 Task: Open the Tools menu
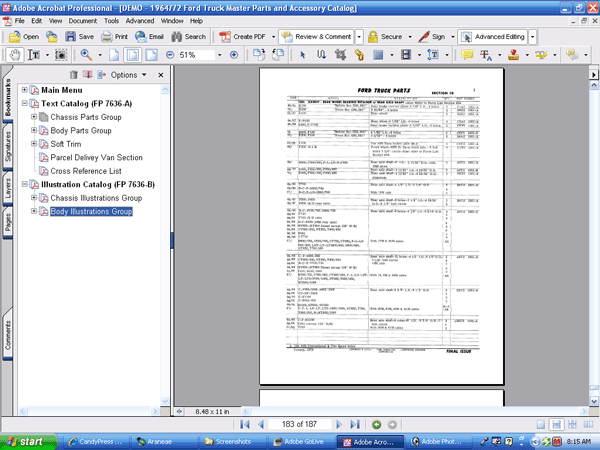tap(111, 21)
